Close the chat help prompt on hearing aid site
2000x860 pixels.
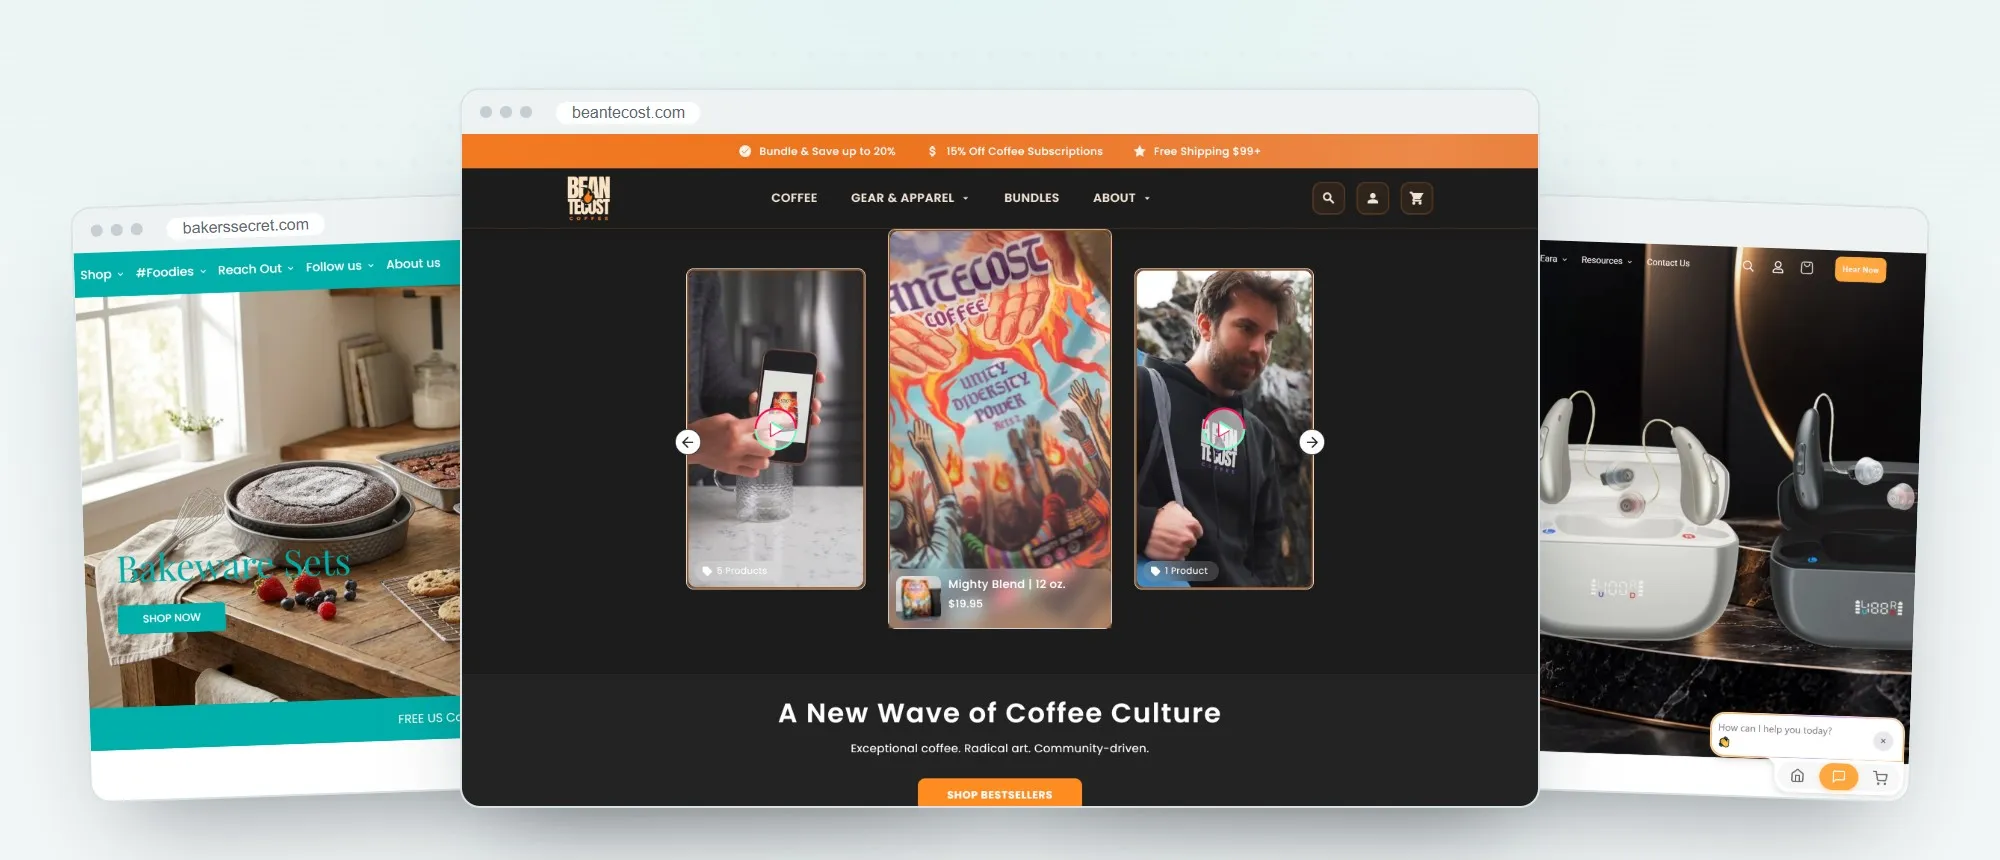coord(1883,741)
